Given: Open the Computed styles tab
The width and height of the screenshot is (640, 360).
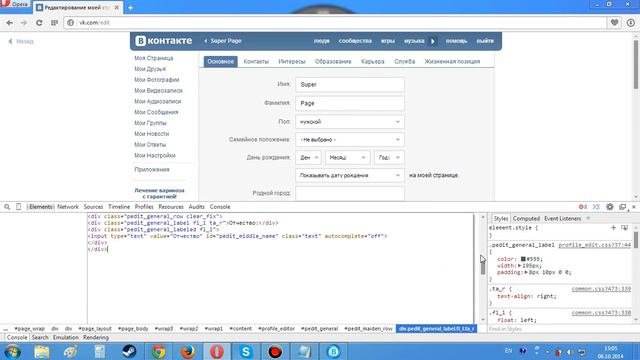Looking at the screenshot, I should 526,219.
